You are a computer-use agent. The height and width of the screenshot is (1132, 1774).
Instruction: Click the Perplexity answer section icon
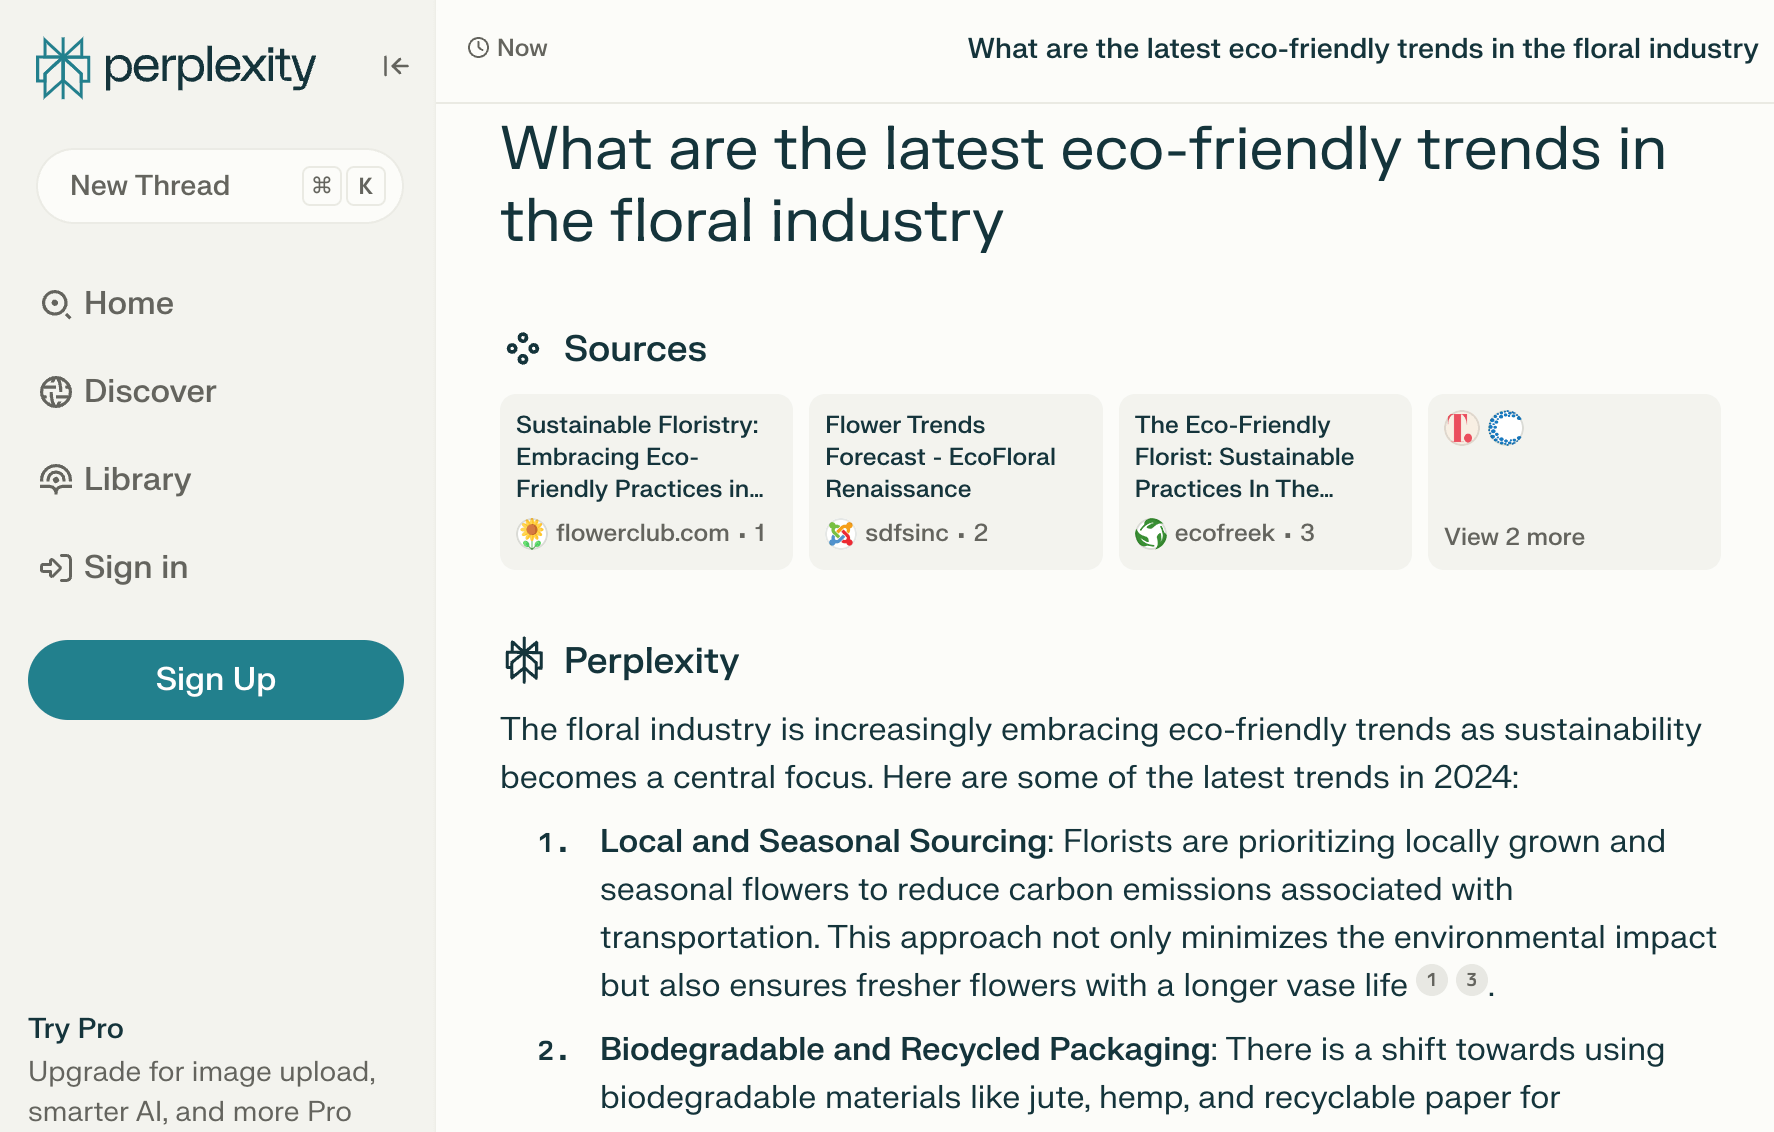point(524,661)
